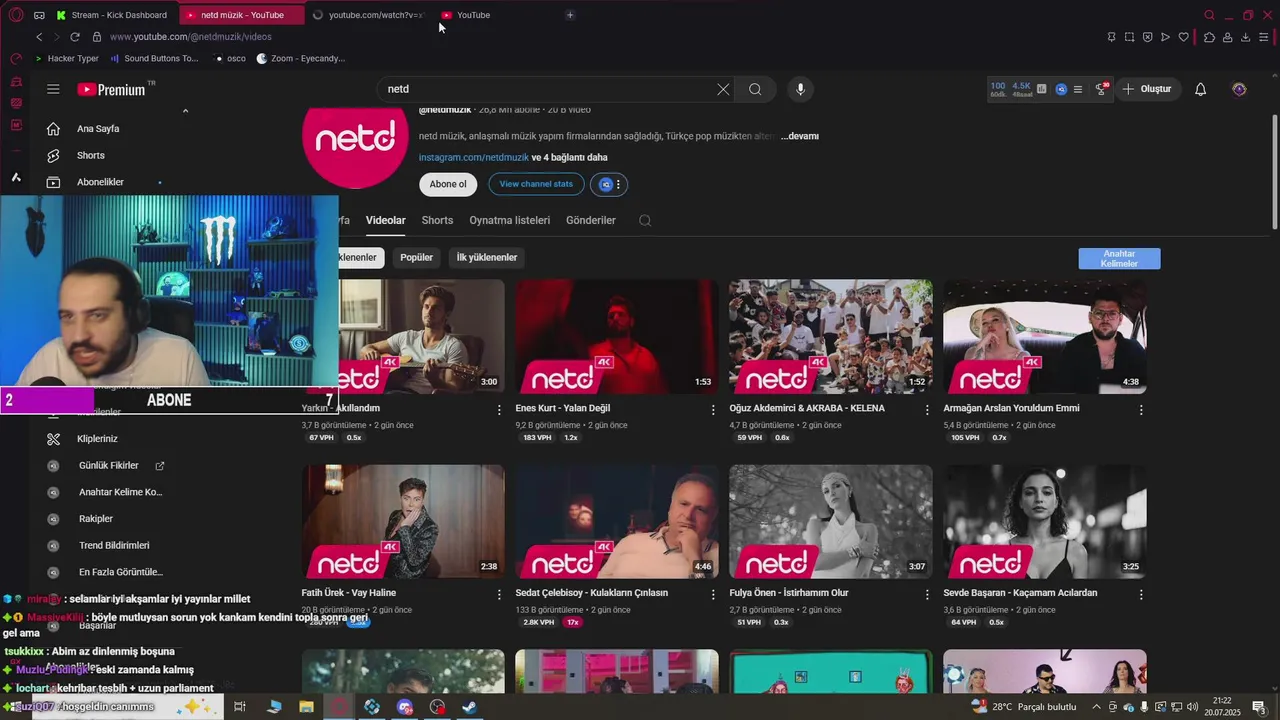Open the Hacker Typer bookmark

point(66,58)
